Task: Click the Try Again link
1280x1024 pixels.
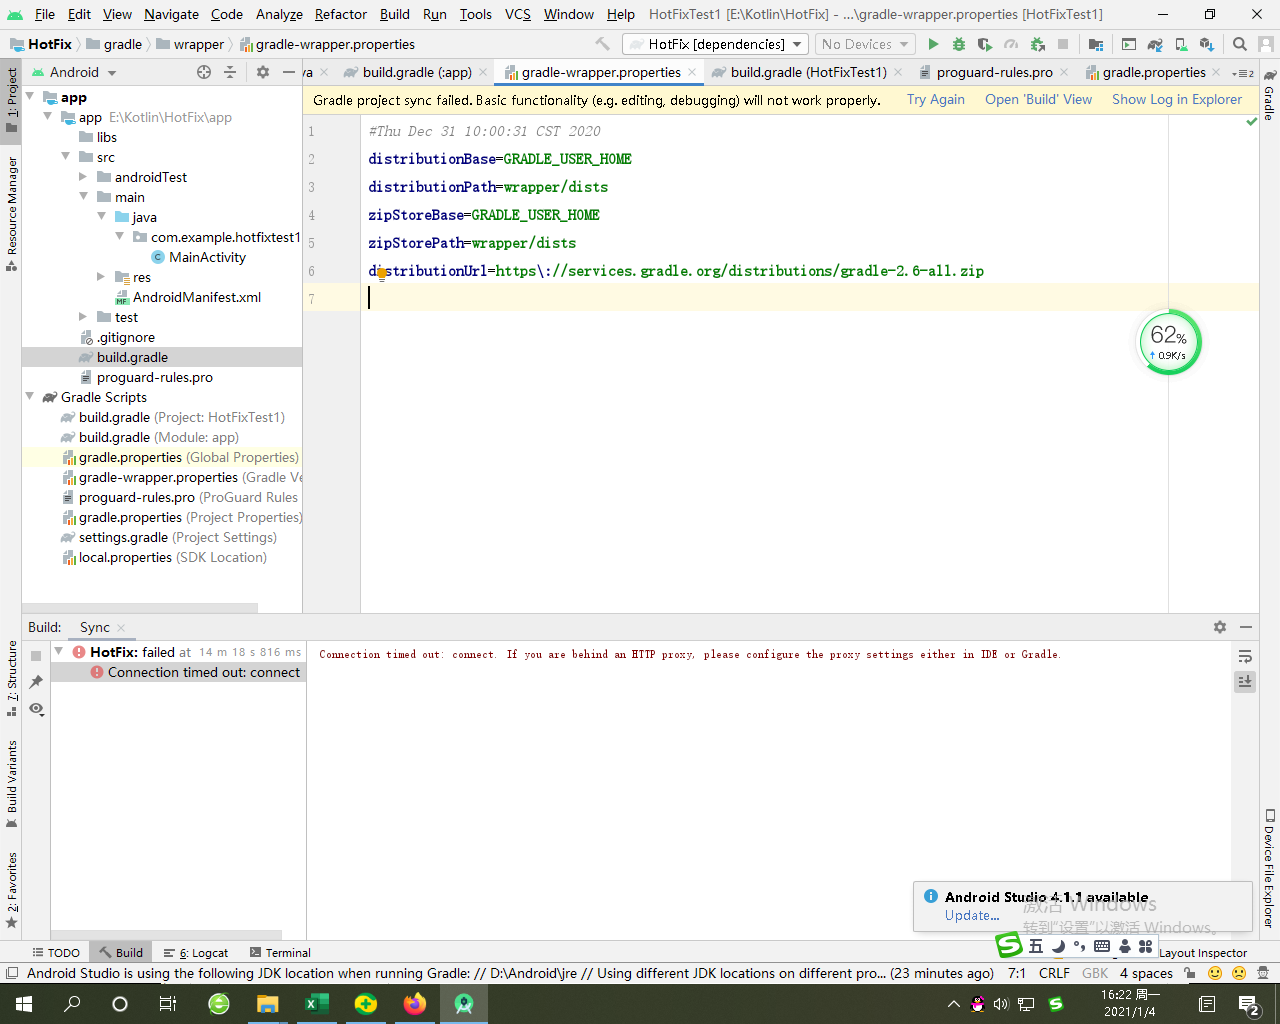Action: tap(936, 99)
